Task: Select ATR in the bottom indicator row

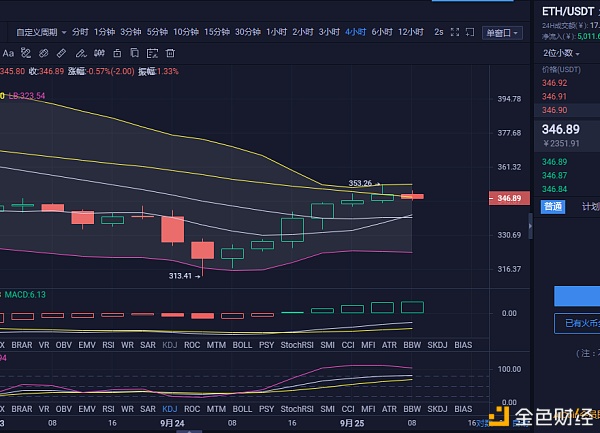Action: tap(389, 409)
